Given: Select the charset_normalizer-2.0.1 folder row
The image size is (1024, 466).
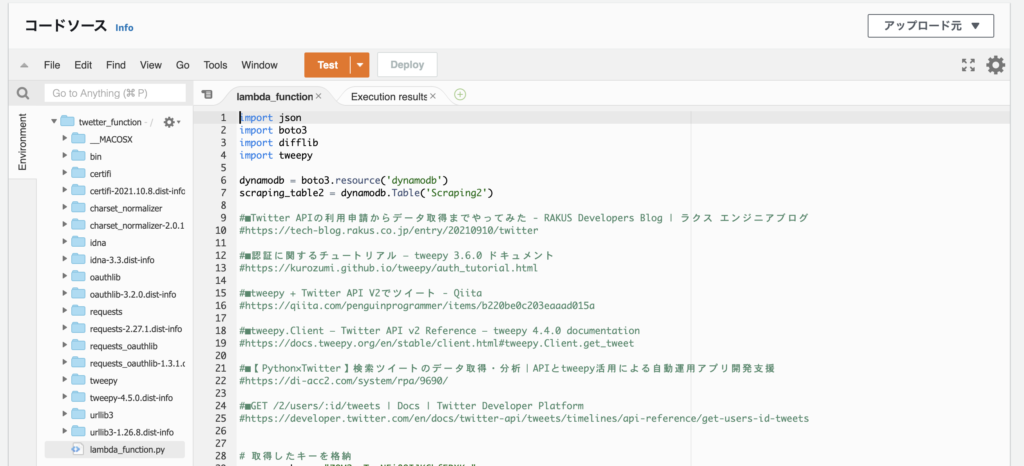Looking at the screenshot, I should (x=115, y=225).
